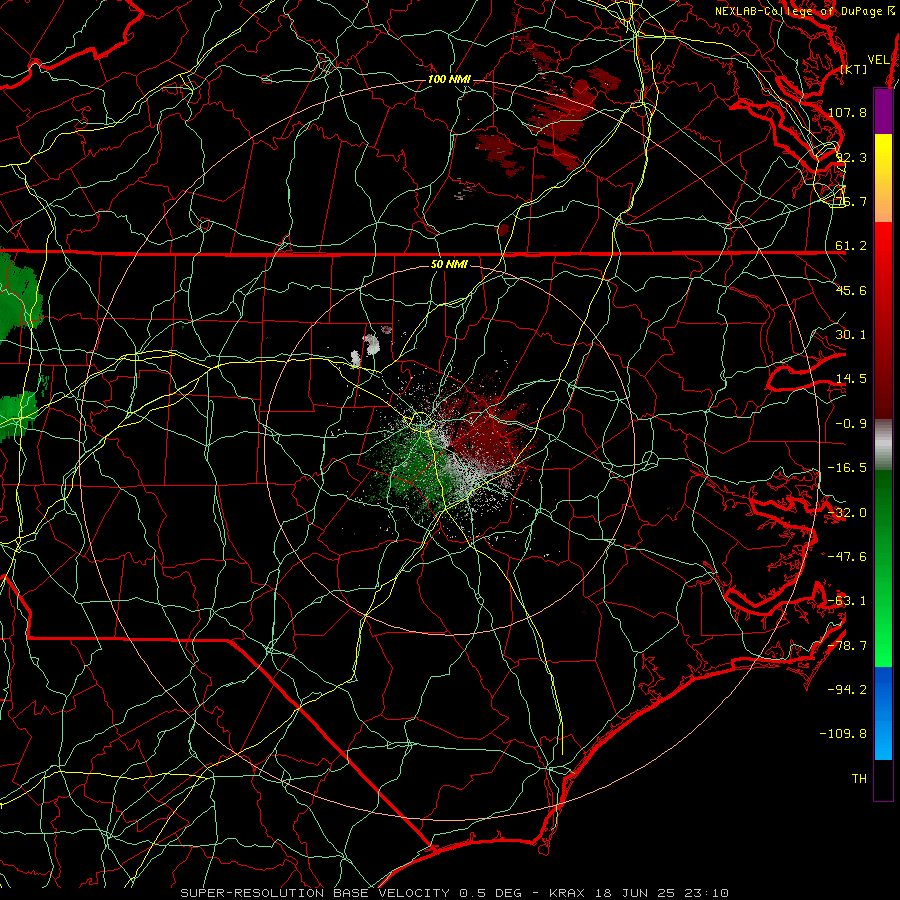Click the 107.8 legend value
This screenshot has width=900, height=900.
tap(847, 112)
